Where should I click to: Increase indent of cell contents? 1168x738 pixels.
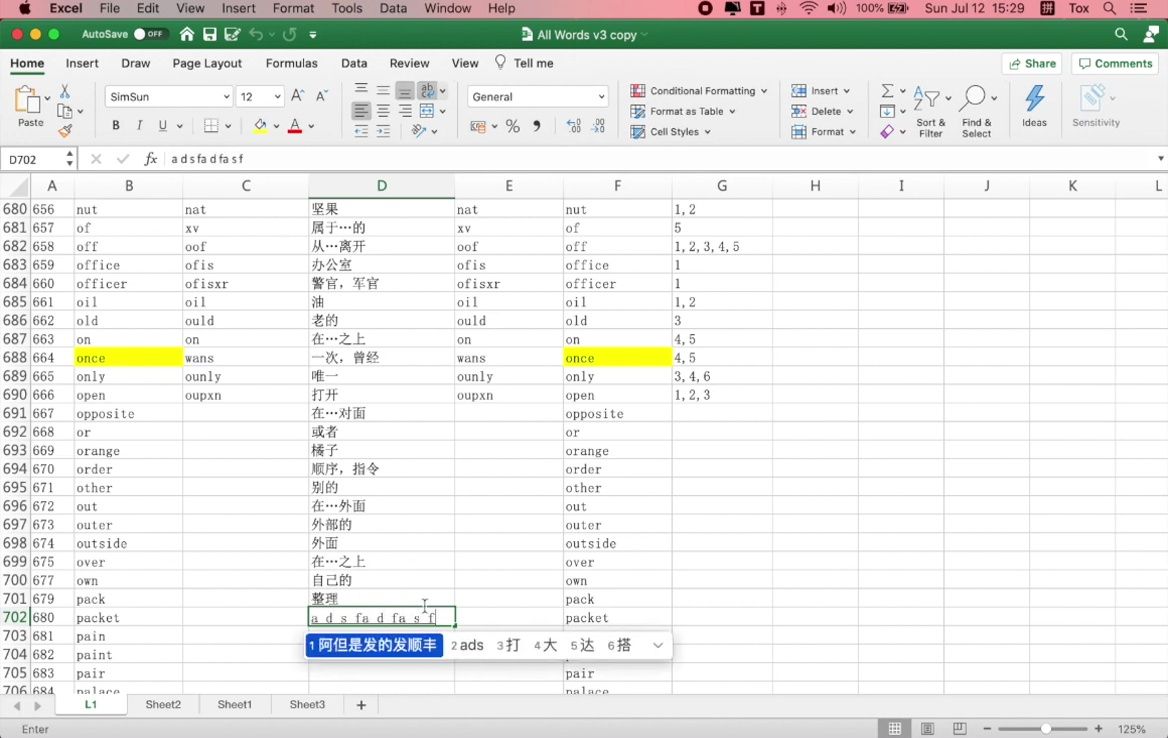[x=383, y=131]
